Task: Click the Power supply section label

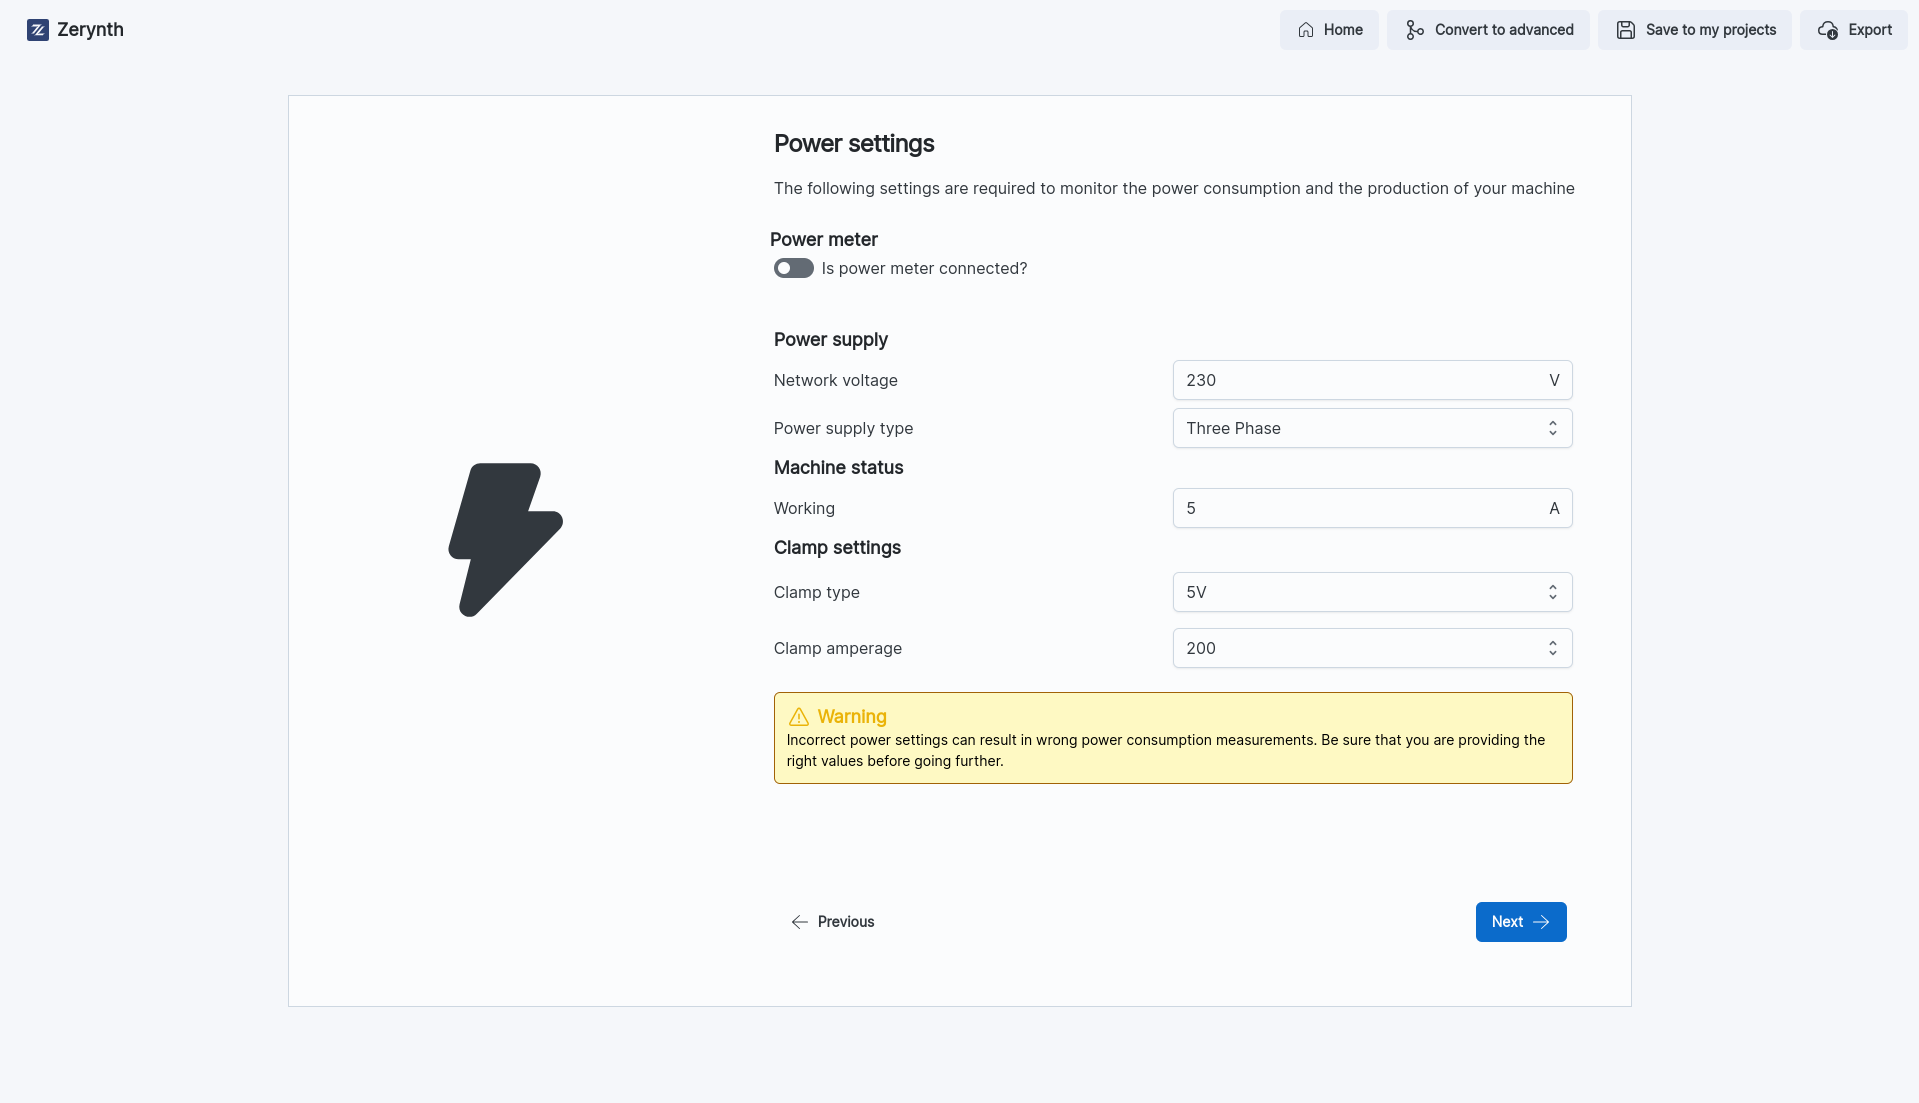Action: (x=831, y=340)
